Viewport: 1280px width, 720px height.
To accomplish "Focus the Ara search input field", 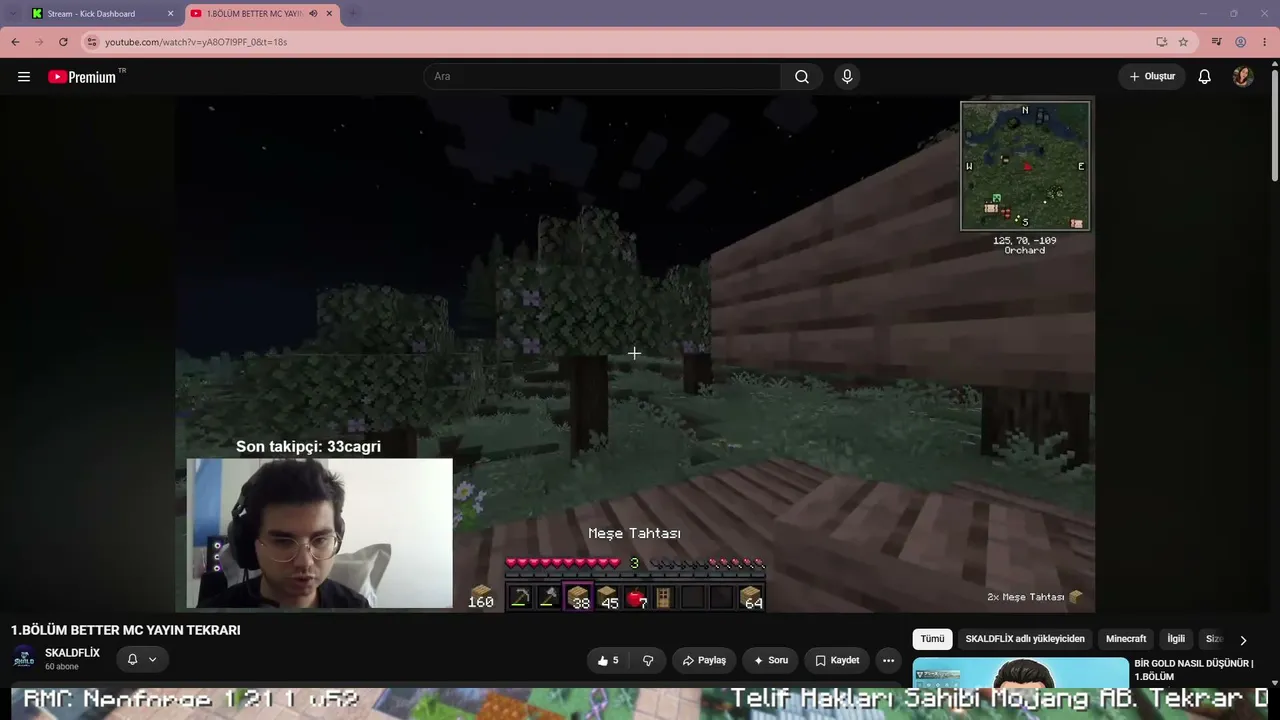I will (602, 77).
